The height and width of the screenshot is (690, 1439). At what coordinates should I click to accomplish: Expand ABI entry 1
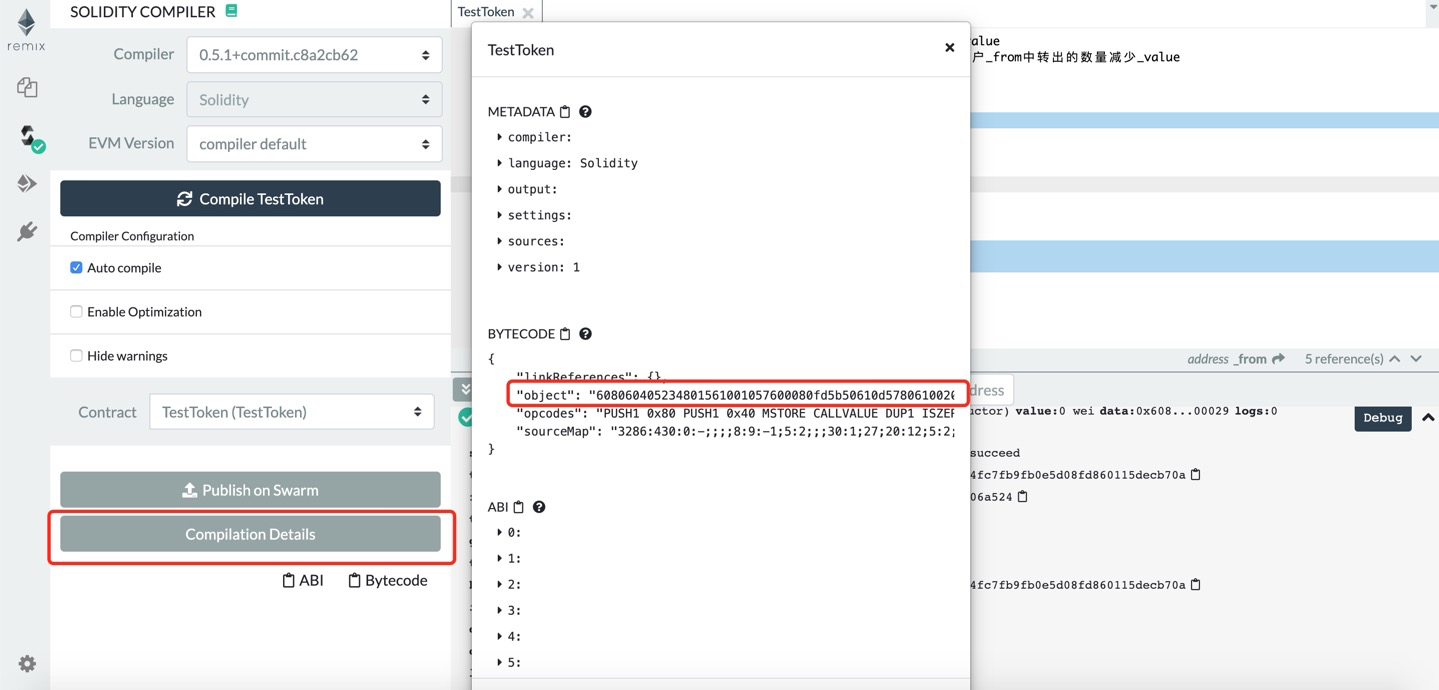[x=499, y=558]
